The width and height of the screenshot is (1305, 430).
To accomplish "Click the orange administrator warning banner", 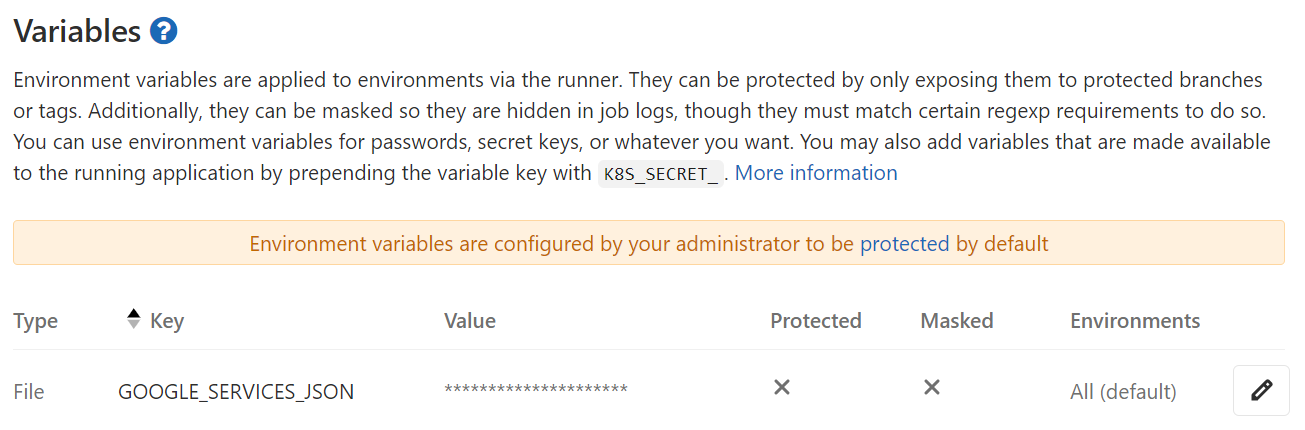I will click(x=649, y=243).
